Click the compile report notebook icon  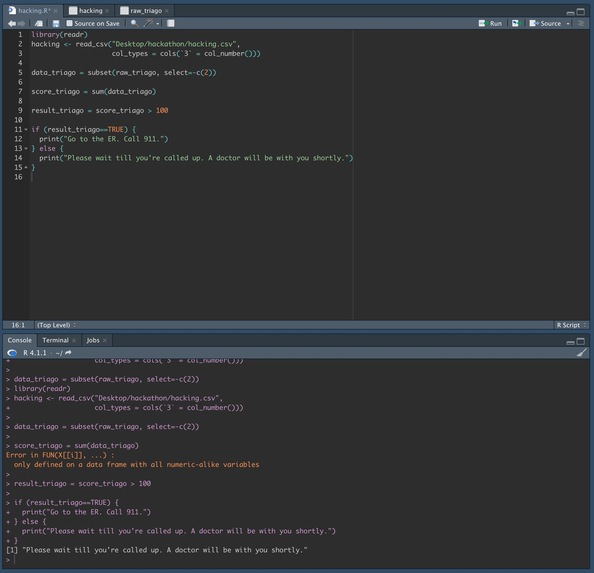(171, 23)
